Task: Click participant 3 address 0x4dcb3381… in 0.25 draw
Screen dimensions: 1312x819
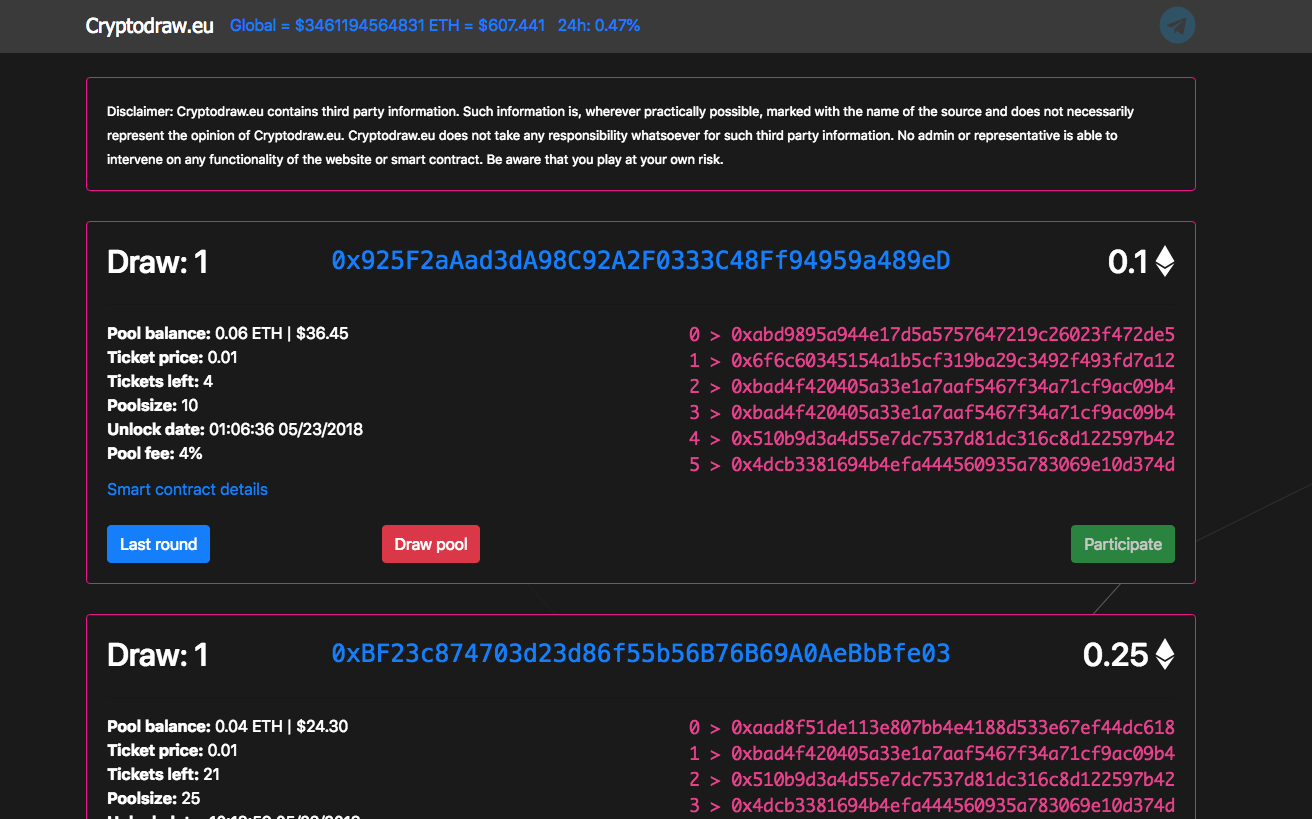Action: point(953,805)
